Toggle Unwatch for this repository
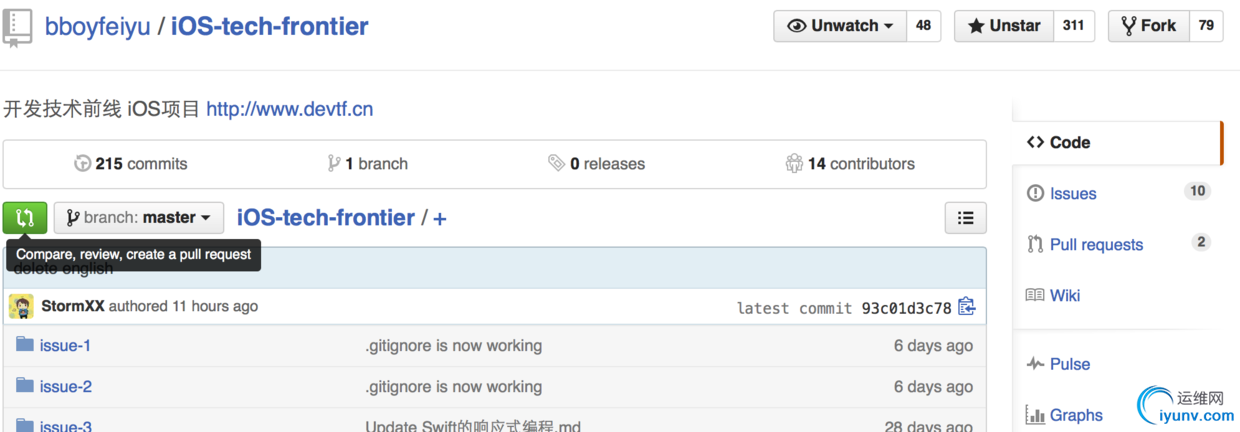Screen dimensions: 1240x432 [840, 26]
